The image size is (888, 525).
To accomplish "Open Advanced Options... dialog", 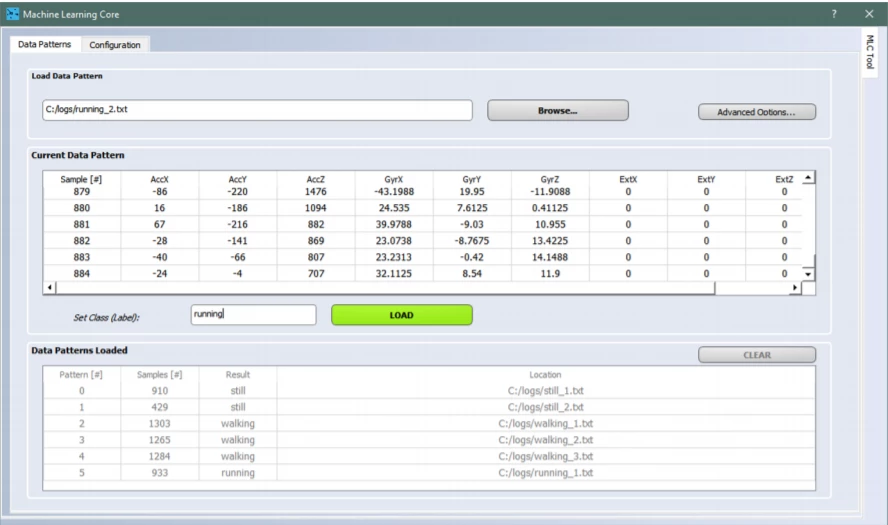I will tap(757, 112).
